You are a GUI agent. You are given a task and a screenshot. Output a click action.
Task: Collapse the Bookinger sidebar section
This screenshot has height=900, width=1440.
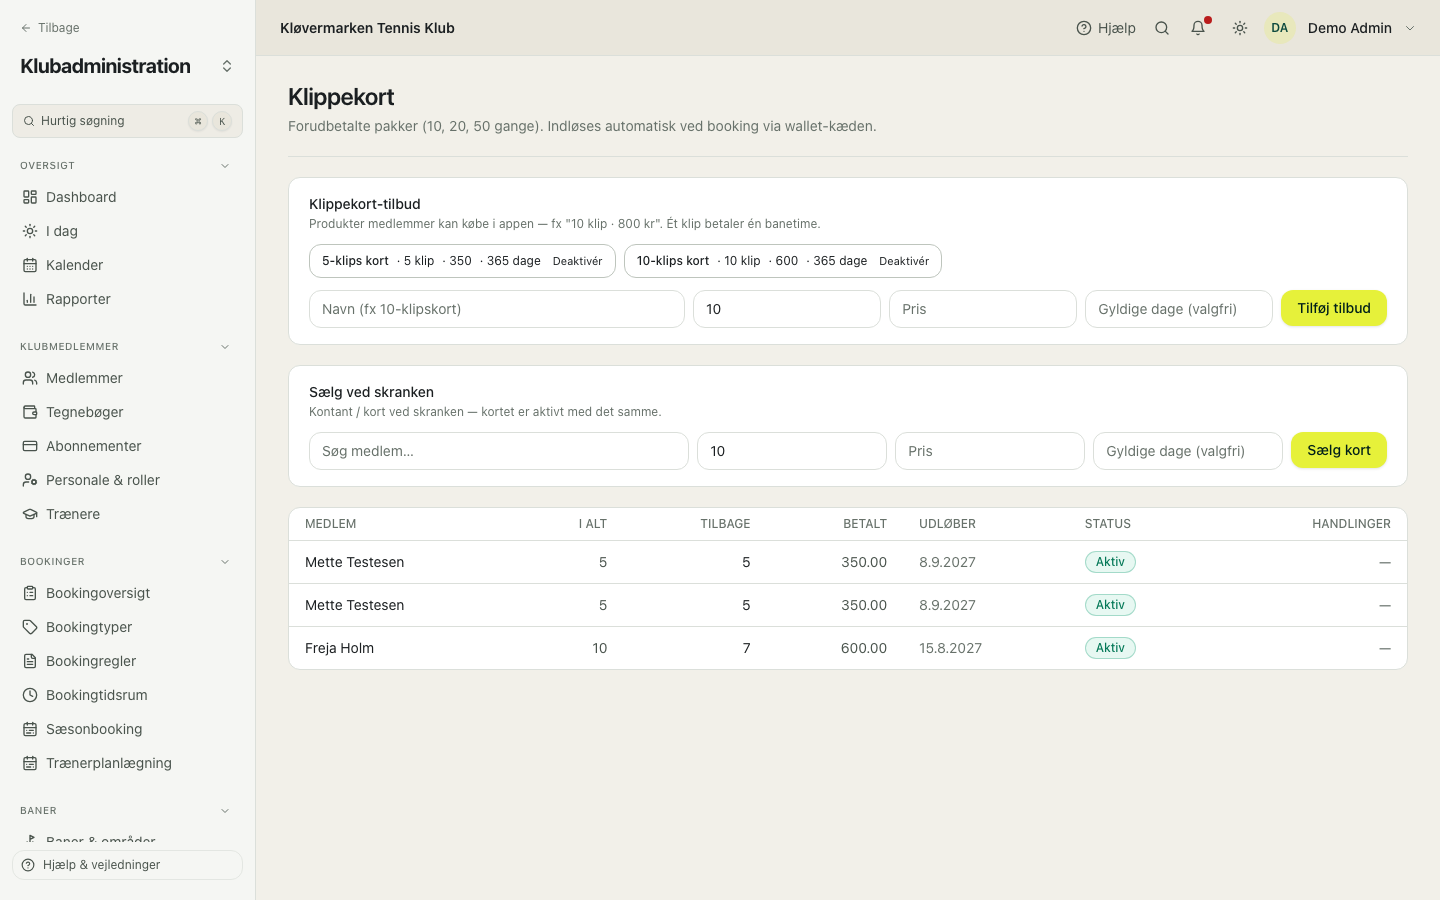(x=225, y=562)
